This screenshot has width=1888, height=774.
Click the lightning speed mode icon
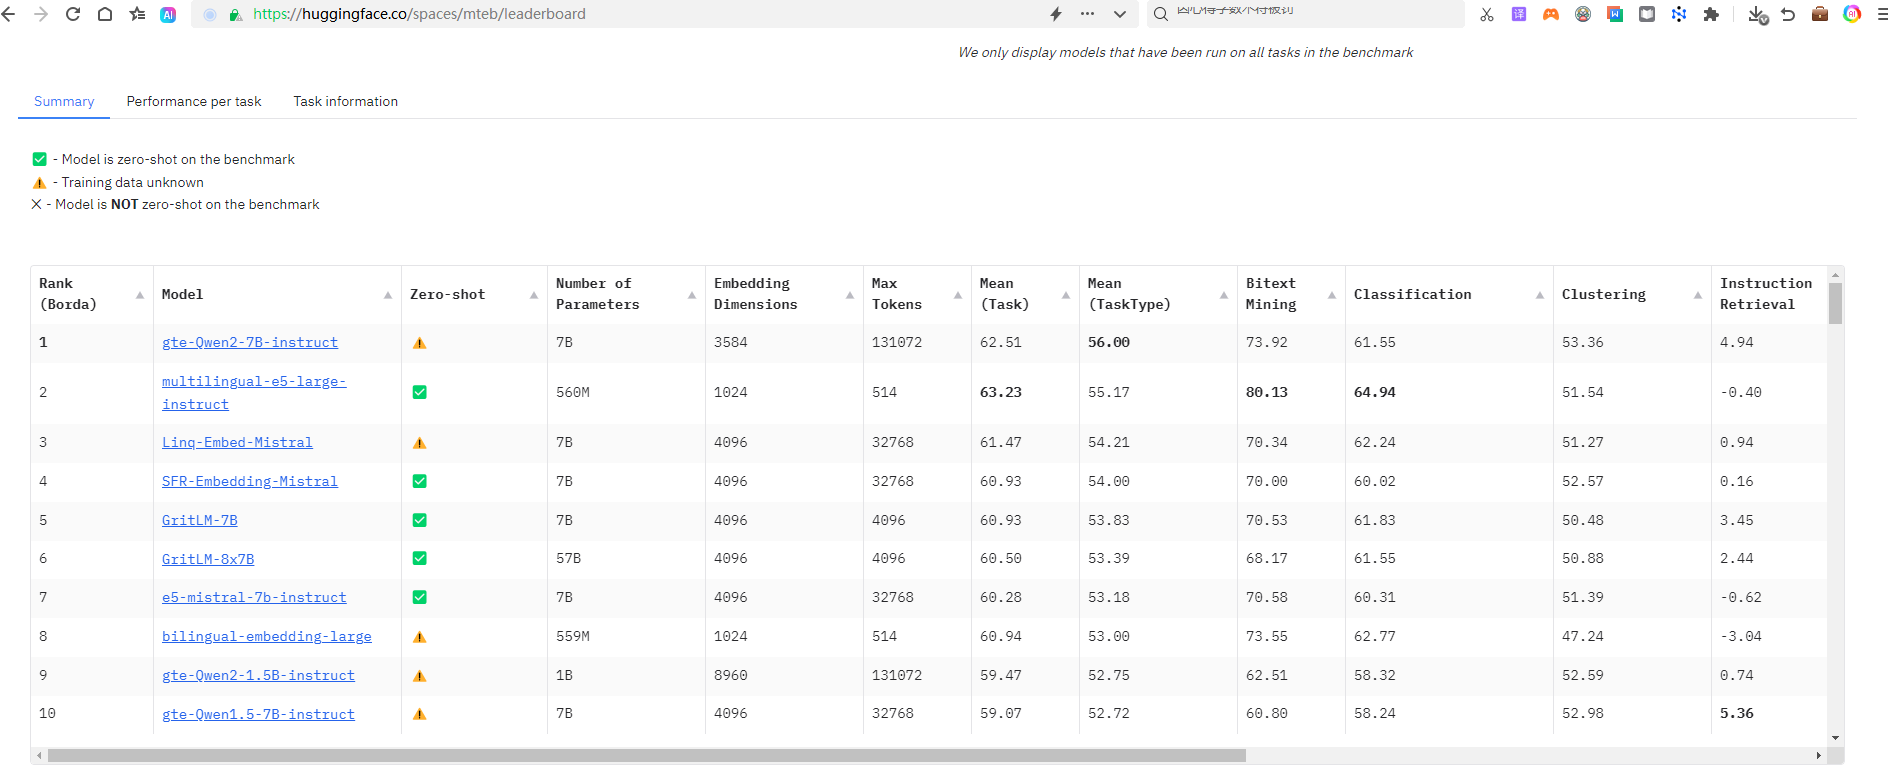point(1056,14)
